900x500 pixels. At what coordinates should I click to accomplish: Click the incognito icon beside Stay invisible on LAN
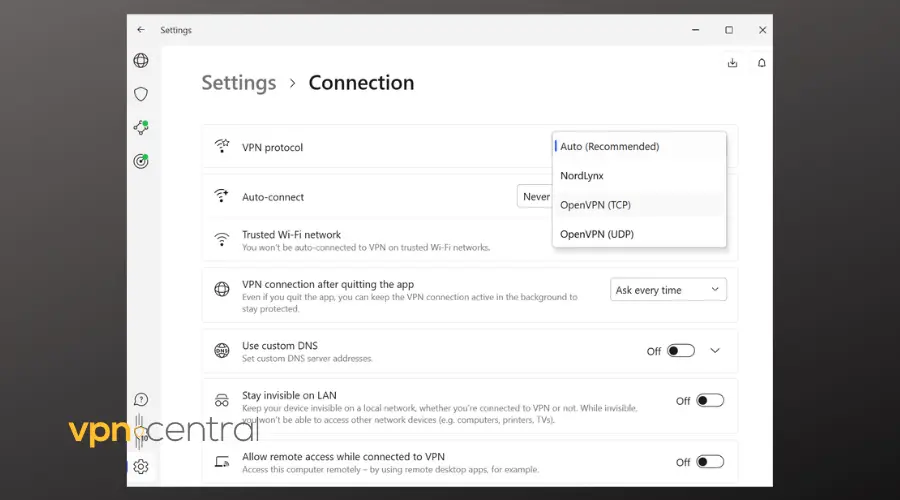click(x=222, y=401)
